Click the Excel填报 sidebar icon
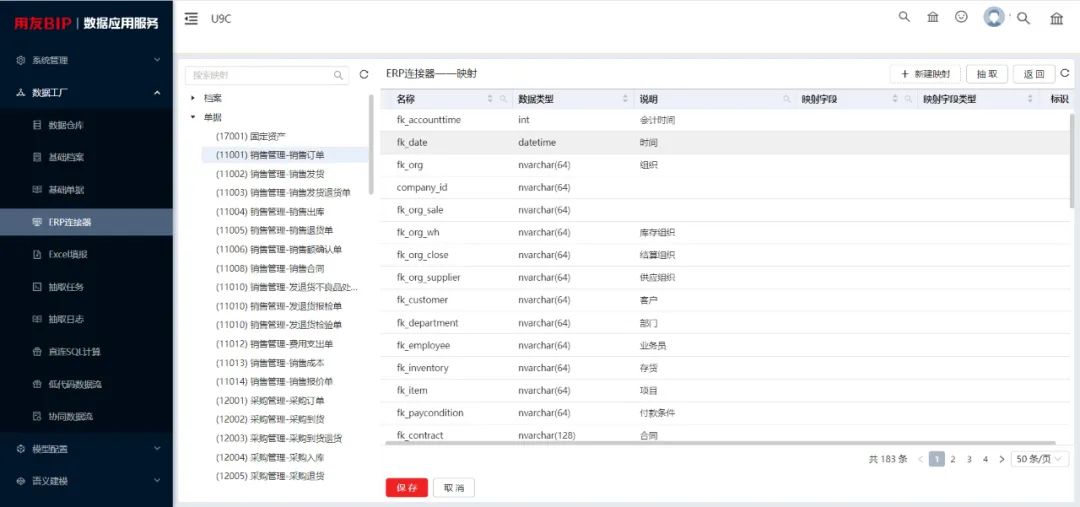 37,254
